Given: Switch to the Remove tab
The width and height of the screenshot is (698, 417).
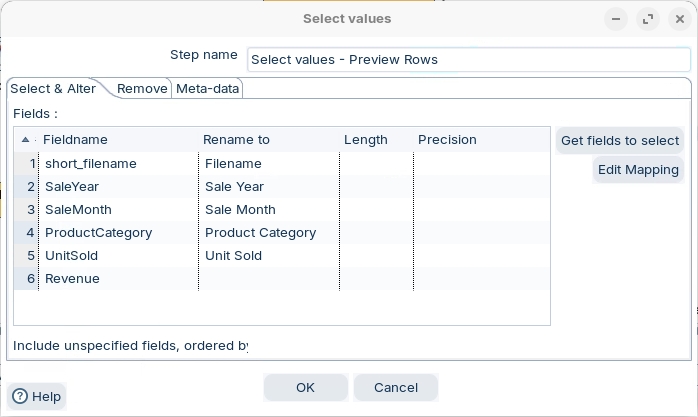Looking at the screenshot, I should click(x=142, y=89).
